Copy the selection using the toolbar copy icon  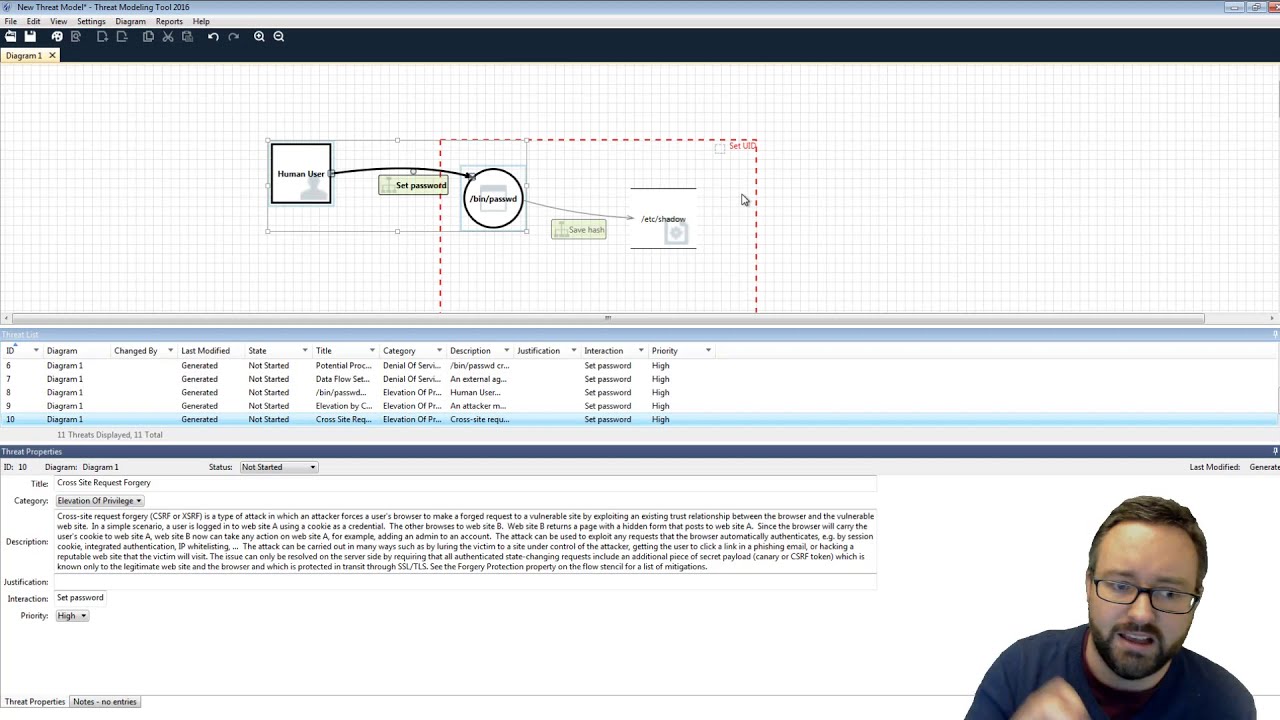(x=148, y=36)
